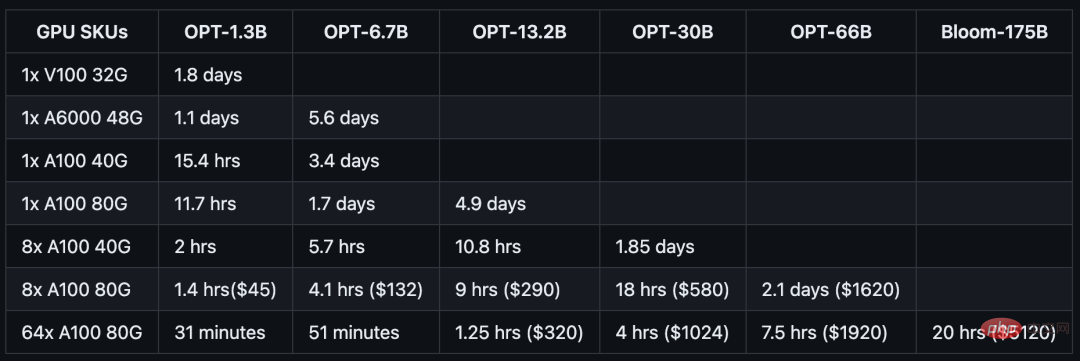Viewport: 1080px width, 361px height.
Task: Select the OPT-1.3B column header
Action: (x=225, y=32)
